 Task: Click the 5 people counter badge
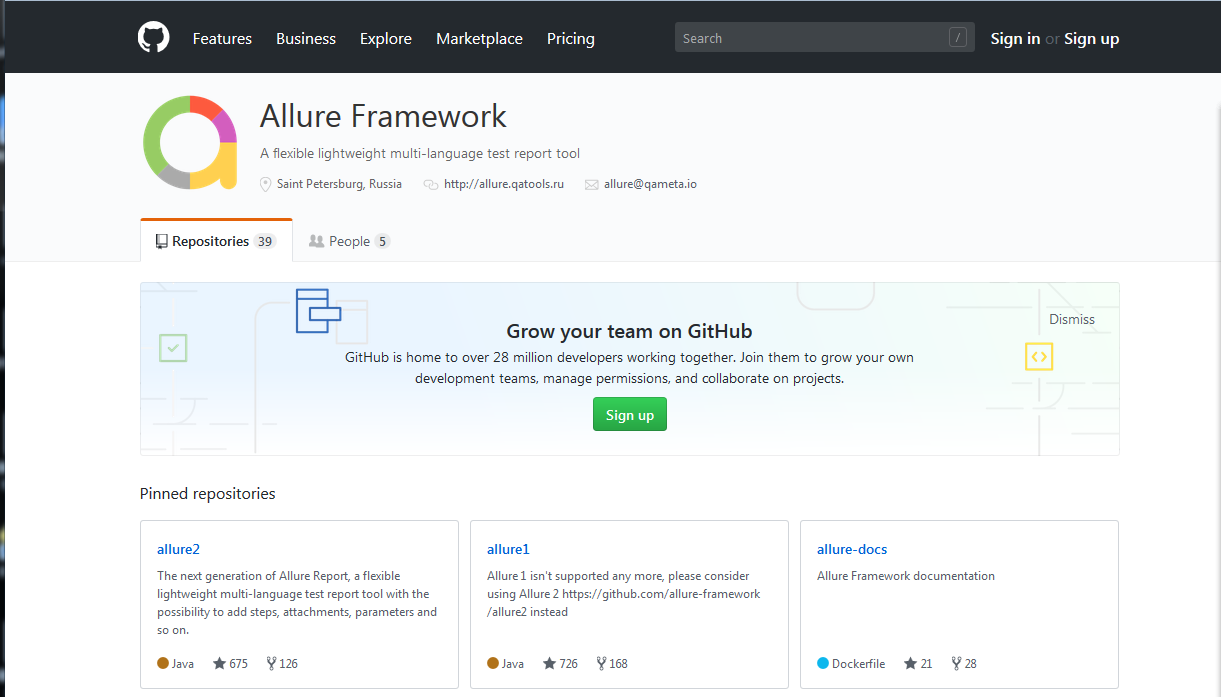coord(382,241)
